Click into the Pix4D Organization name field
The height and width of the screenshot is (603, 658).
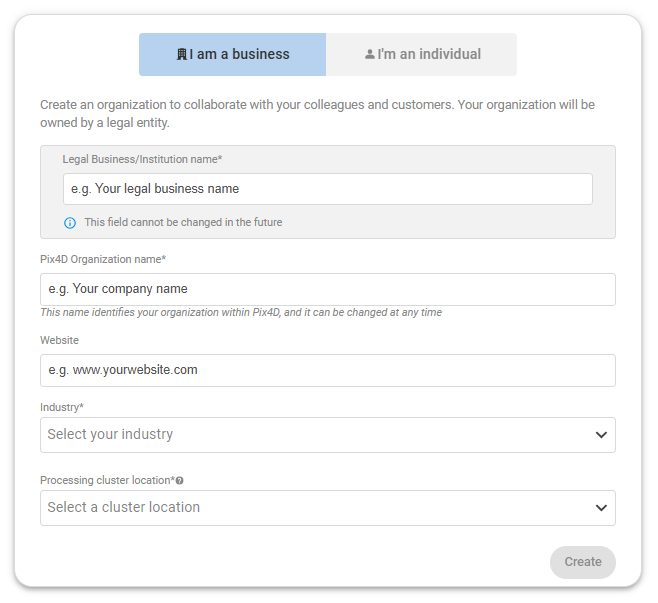(x=327, y=290)
